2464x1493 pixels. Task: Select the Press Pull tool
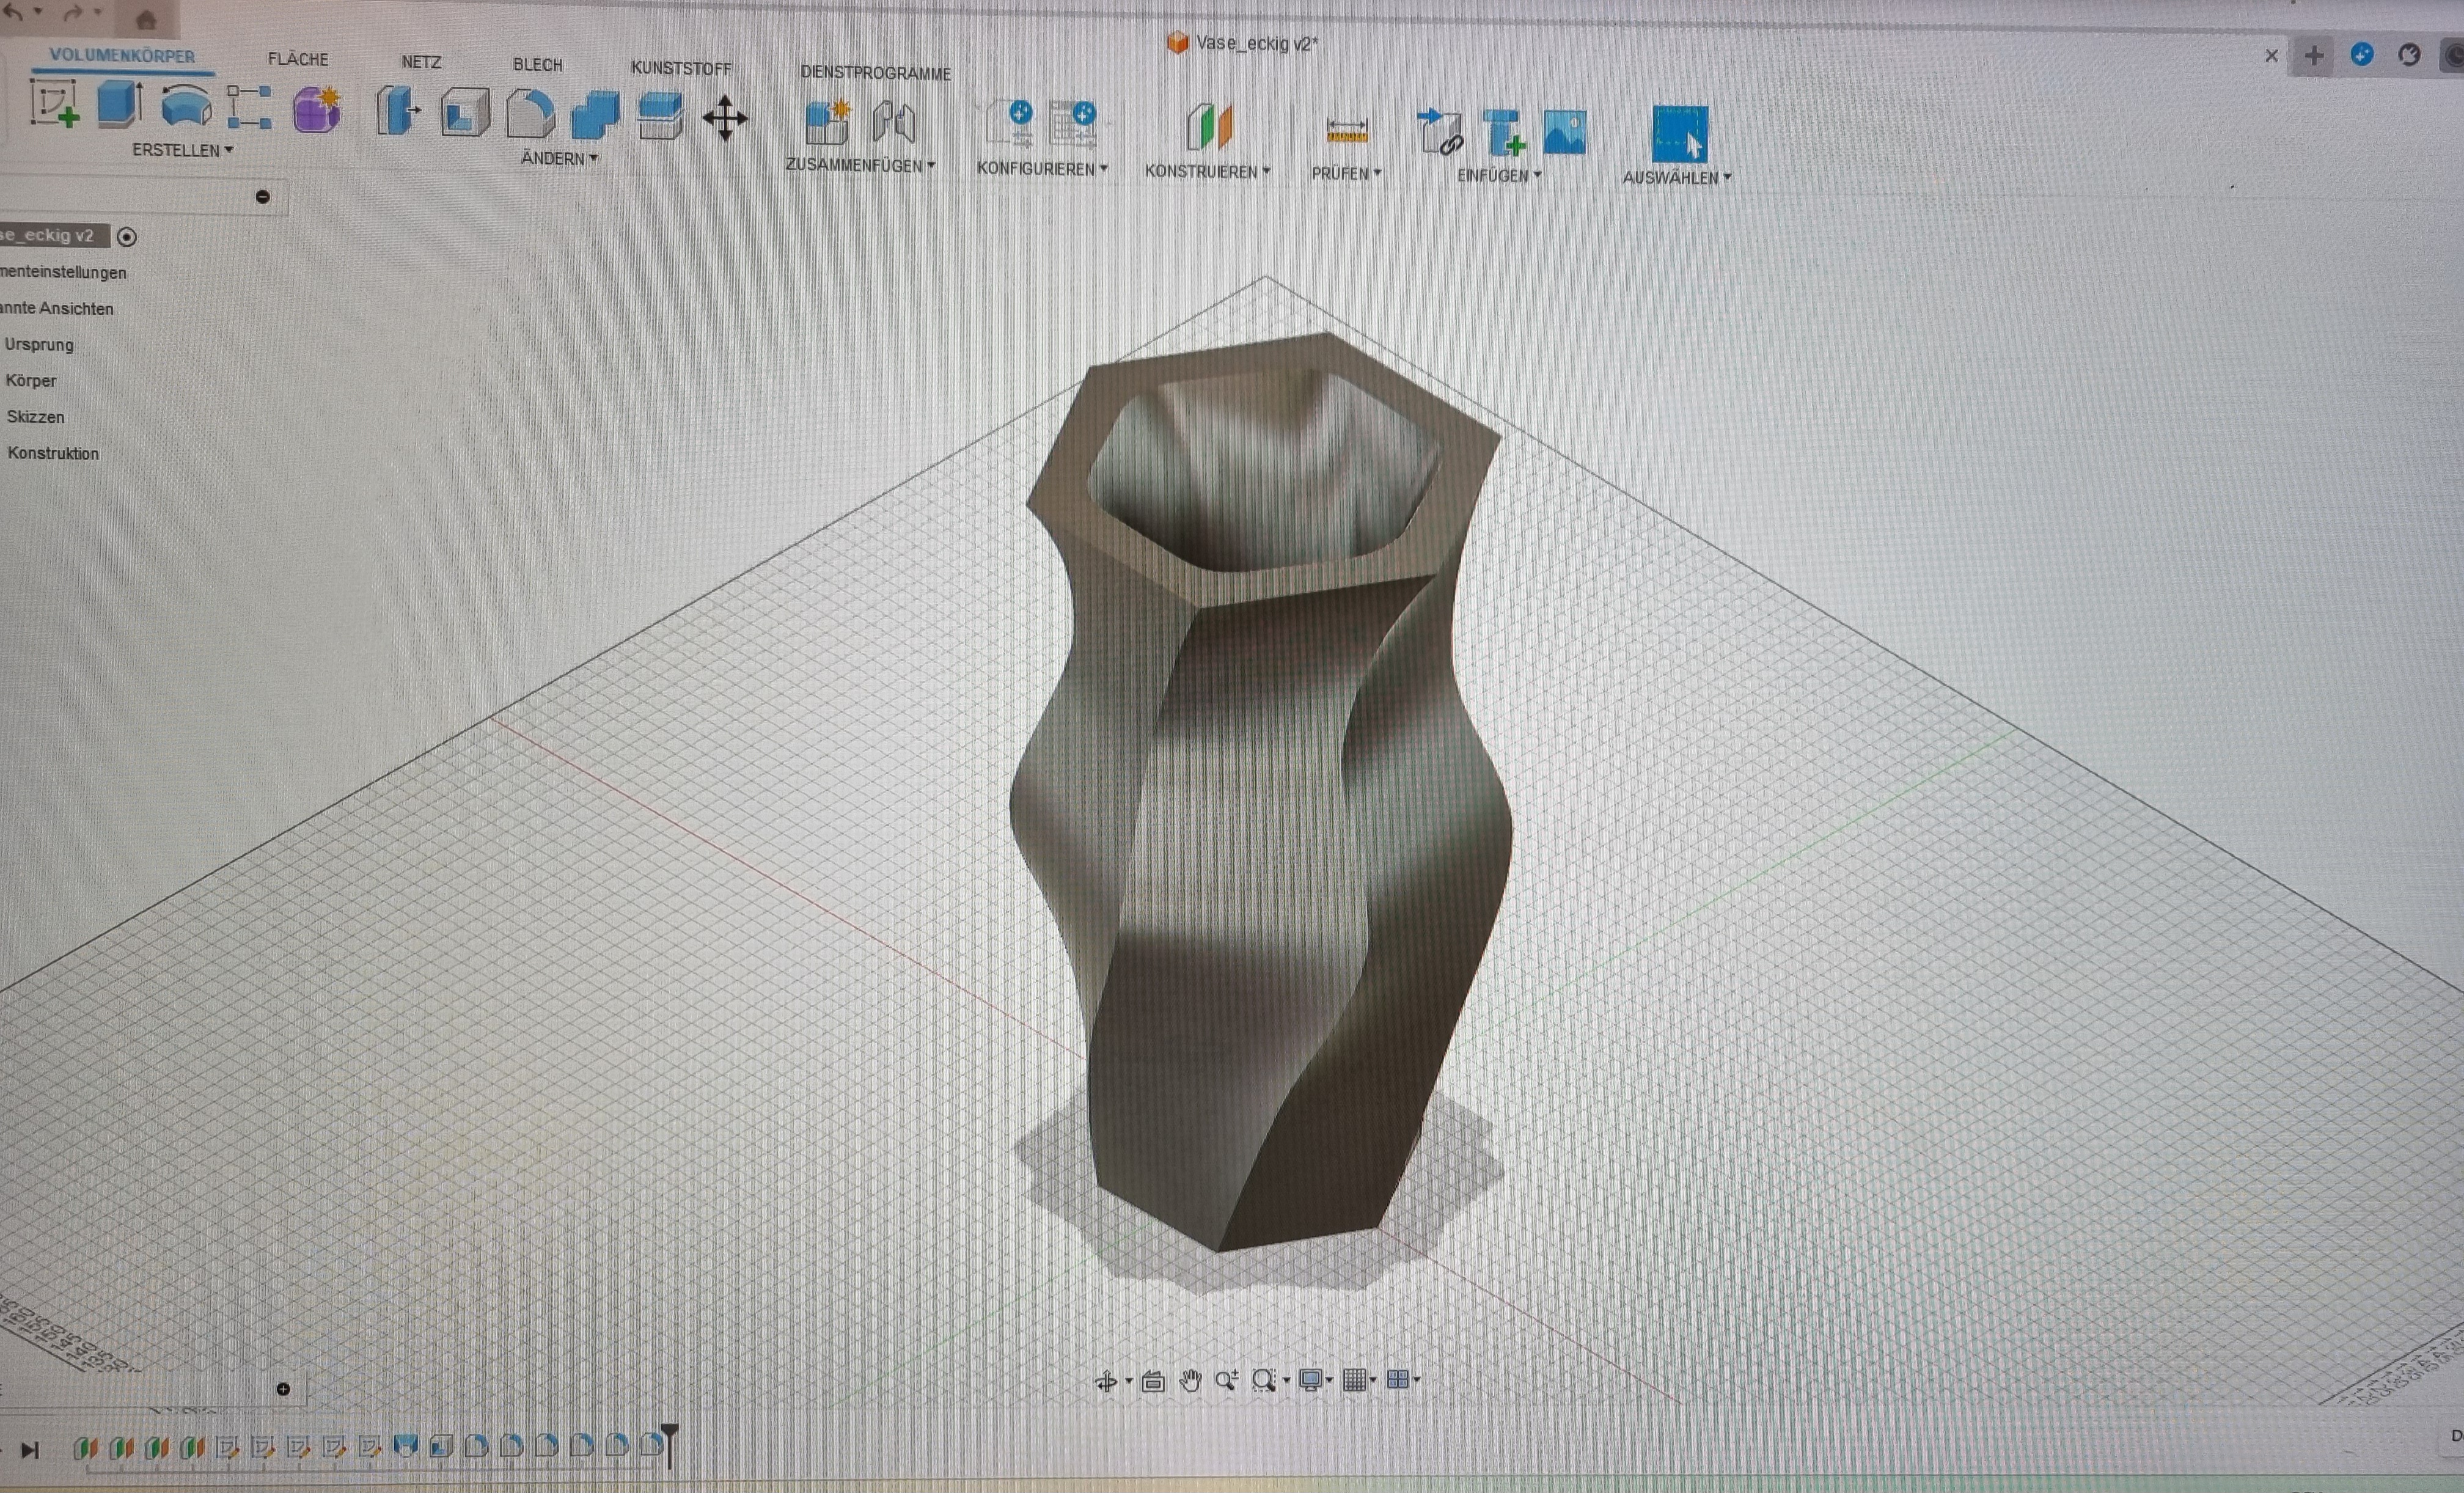pyautogui.click(x=398, y=110)
